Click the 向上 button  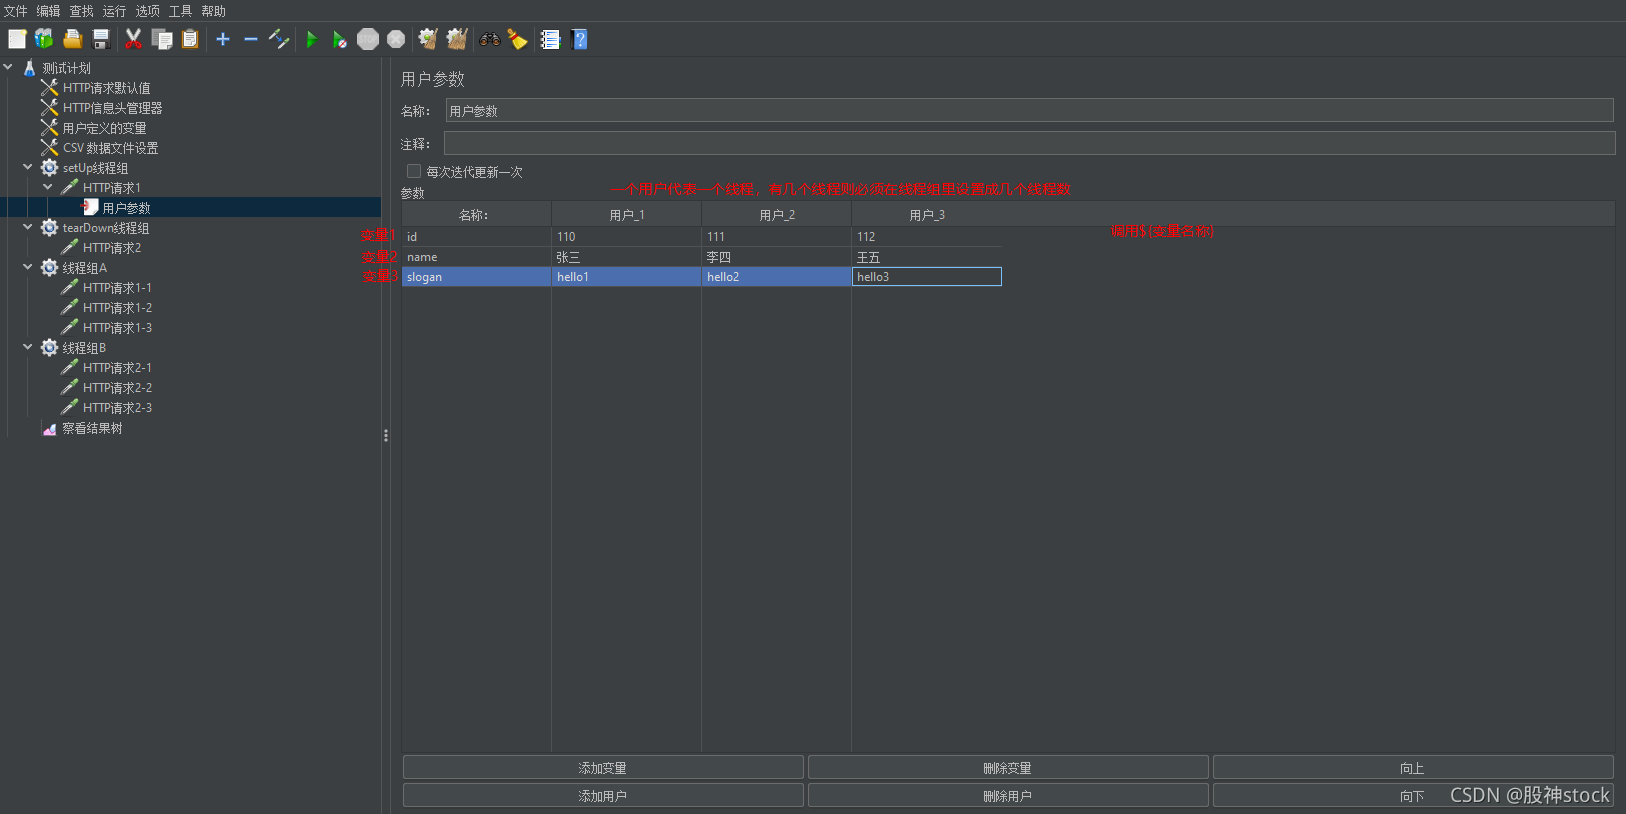click(1413, 767)
